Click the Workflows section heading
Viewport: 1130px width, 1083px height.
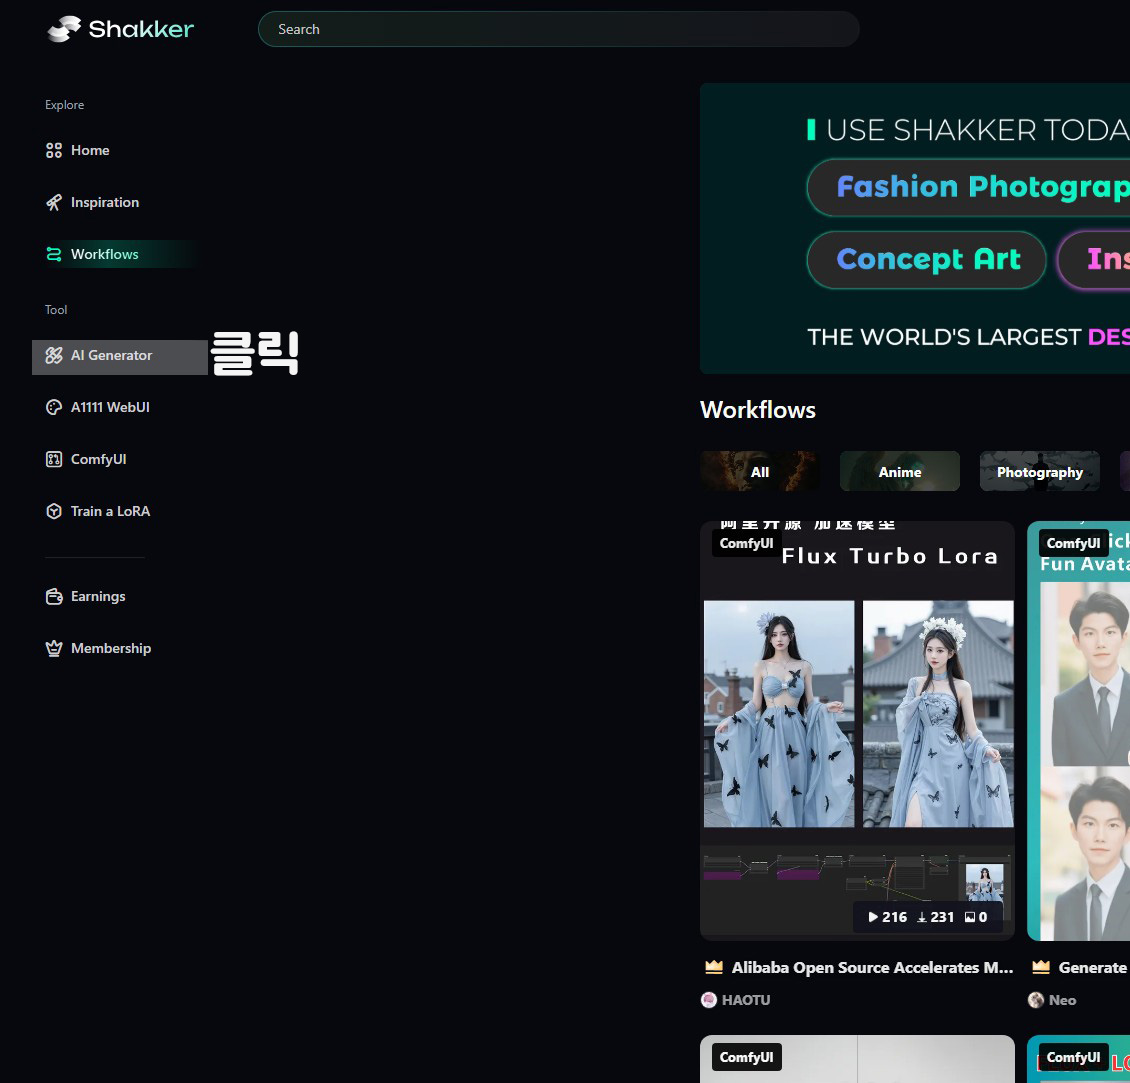[x=757, y=410]
